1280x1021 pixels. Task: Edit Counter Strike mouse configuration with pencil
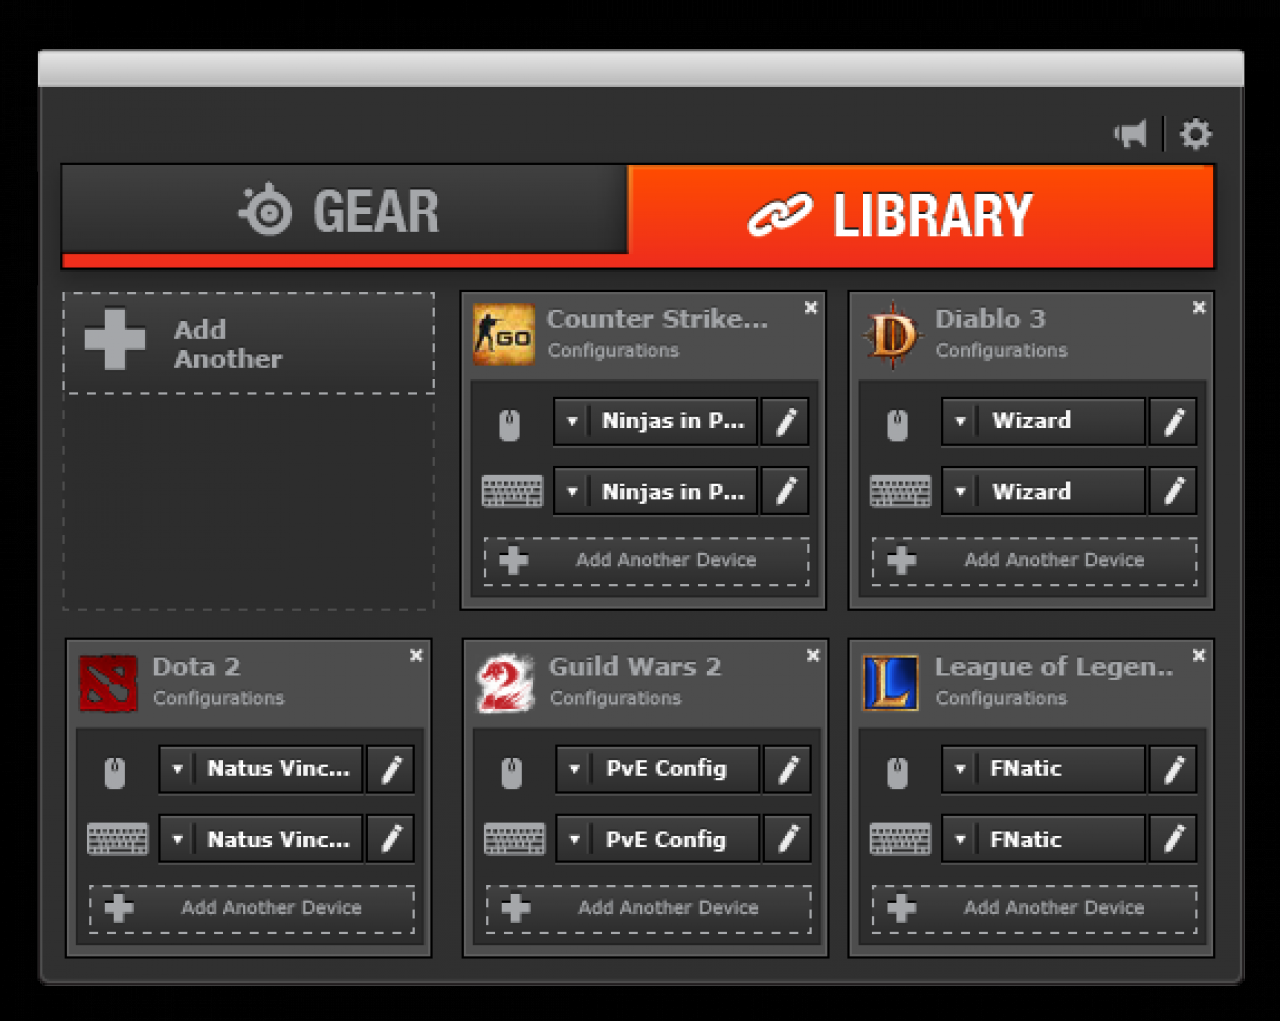click(785, 422)
